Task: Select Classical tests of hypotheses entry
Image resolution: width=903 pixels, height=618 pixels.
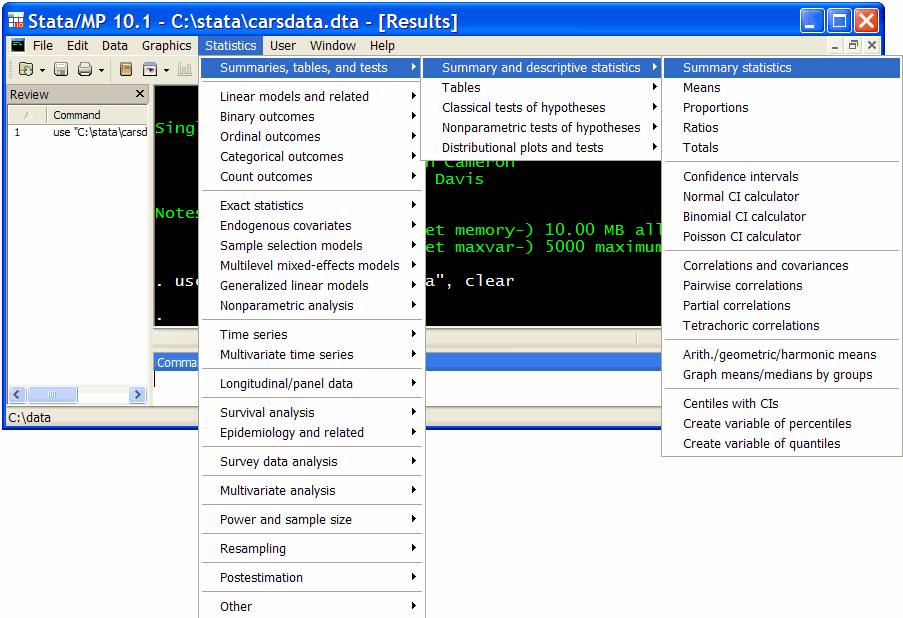Action: click(523, 108)
